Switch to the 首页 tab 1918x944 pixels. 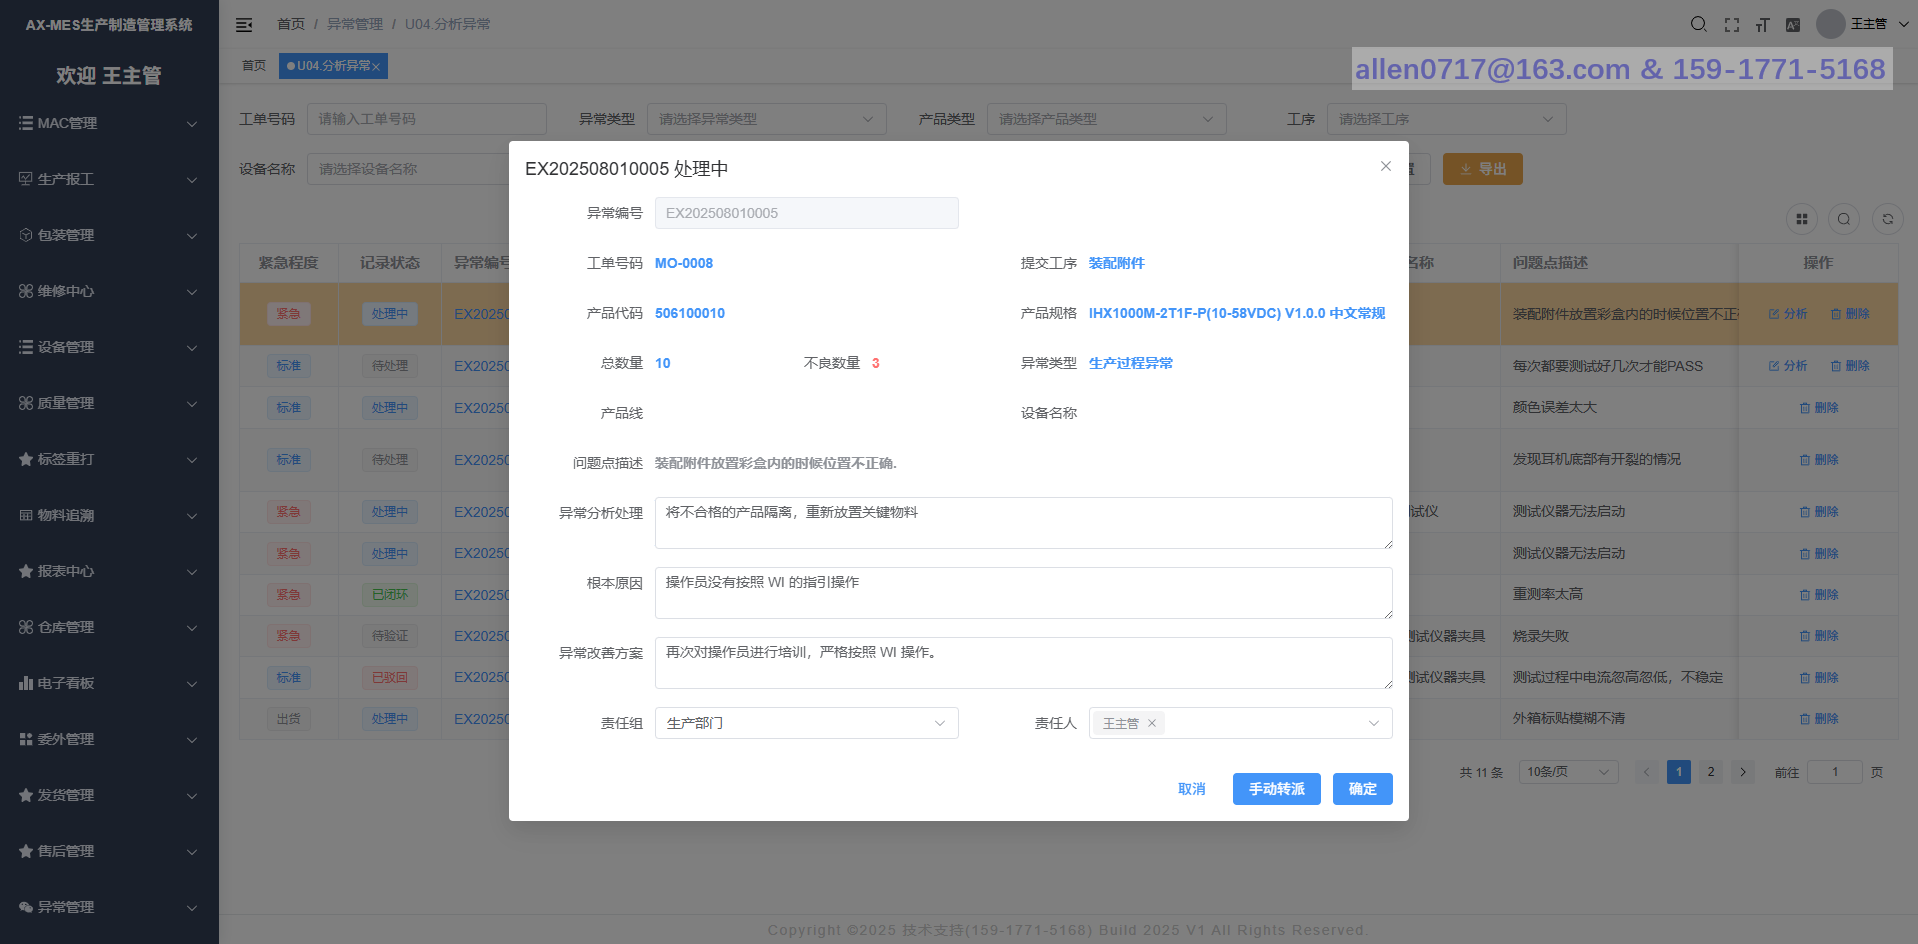pos(254,66)
